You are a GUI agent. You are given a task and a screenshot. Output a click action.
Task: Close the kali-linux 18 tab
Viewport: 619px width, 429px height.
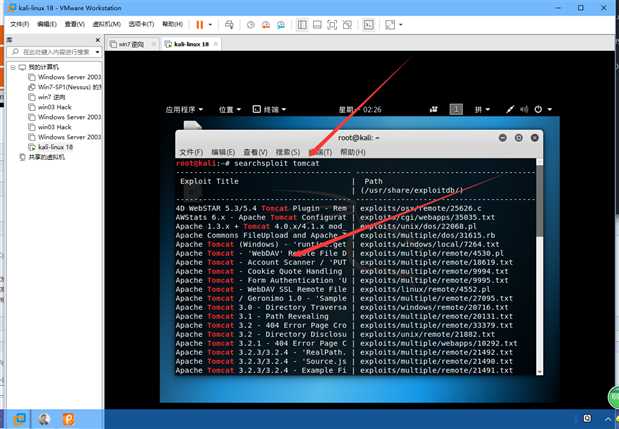(x=216, y=44)
